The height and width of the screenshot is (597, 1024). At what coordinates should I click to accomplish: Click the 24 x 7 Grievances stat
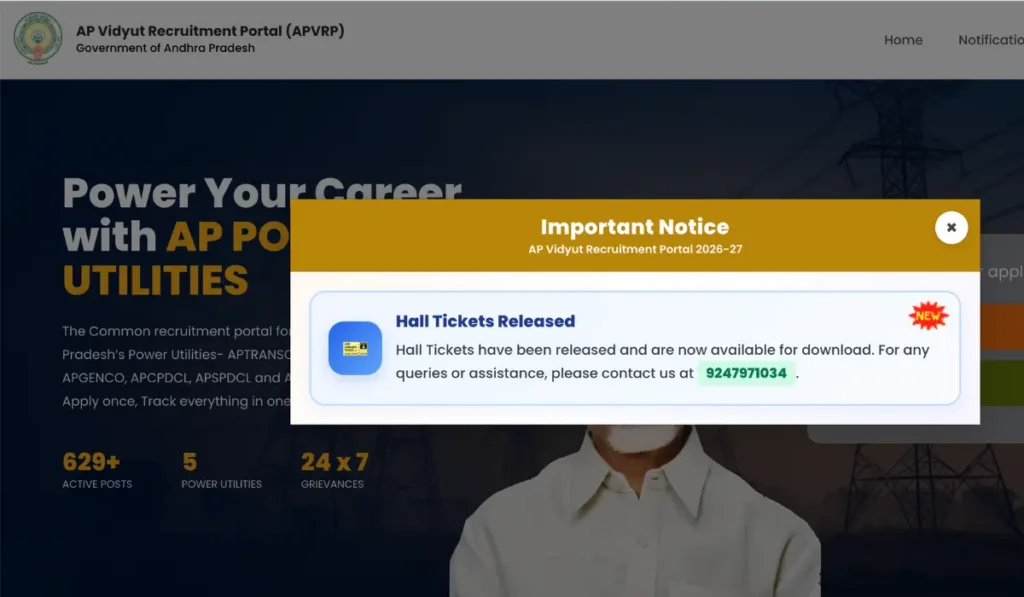point(334,470)
